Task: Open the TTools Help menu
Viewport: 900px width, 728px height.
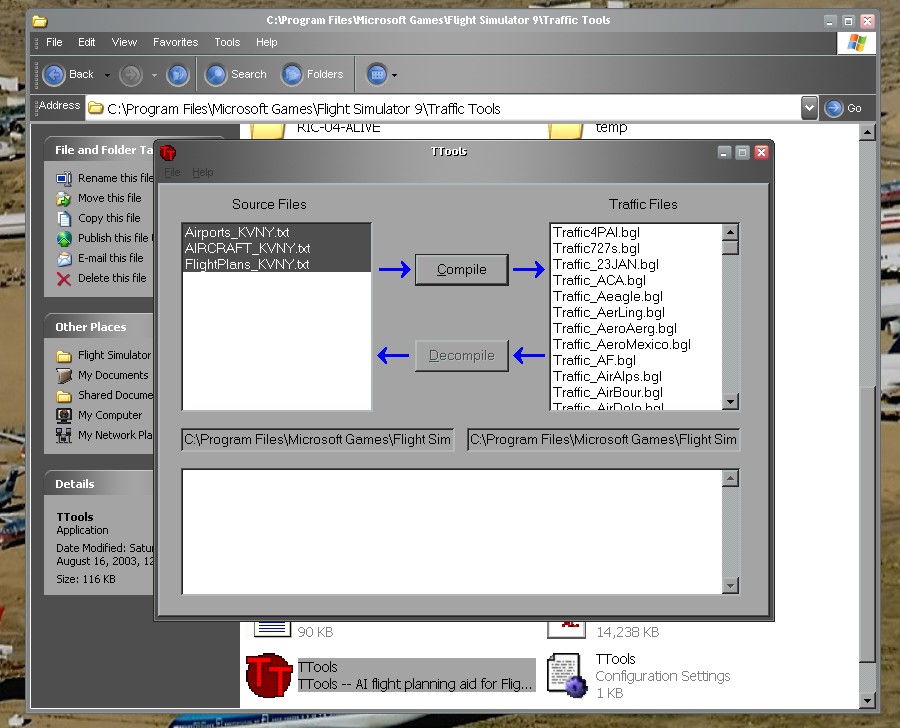Action: pyautogui.click(x=203, y=172)
